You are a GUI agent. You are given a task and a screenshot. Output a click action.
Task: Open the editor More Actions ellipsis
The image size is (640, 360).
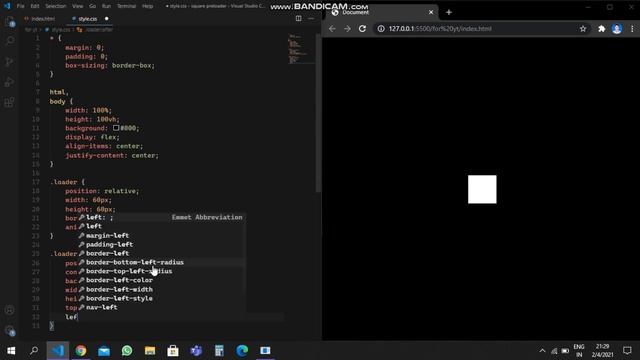tap(311, 18)
